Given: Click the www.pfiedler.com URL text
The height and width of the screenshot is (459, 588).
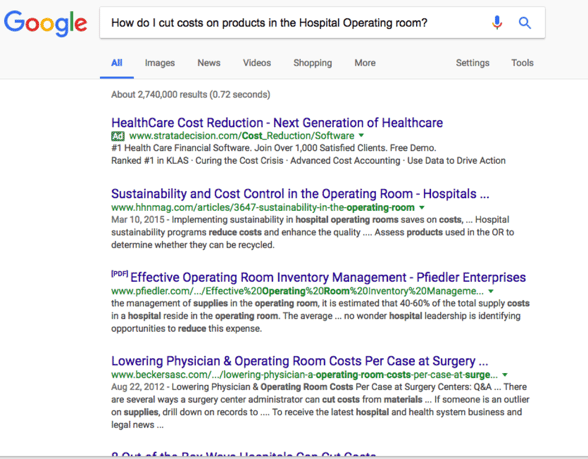Looking at the screenshot, I should click(x=297, y=291).
